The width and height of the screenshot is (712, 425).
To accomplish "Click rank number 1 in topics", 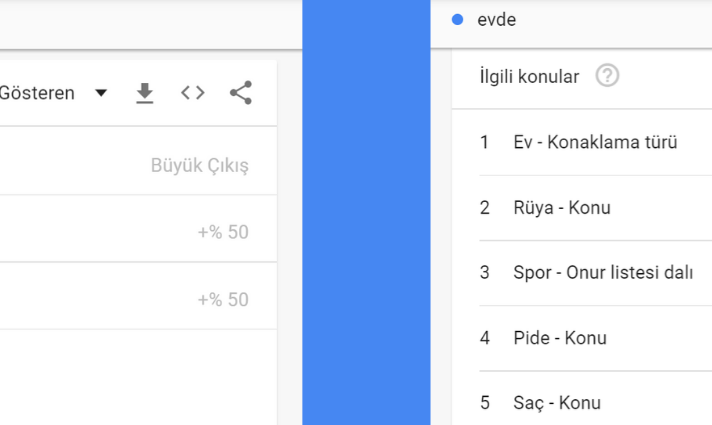I will [485, 142].
